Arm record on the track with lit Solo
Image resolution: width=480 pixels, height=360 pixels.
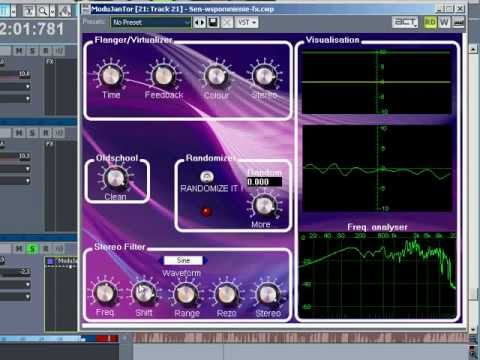pyautogui.click(x=46, y=248)
